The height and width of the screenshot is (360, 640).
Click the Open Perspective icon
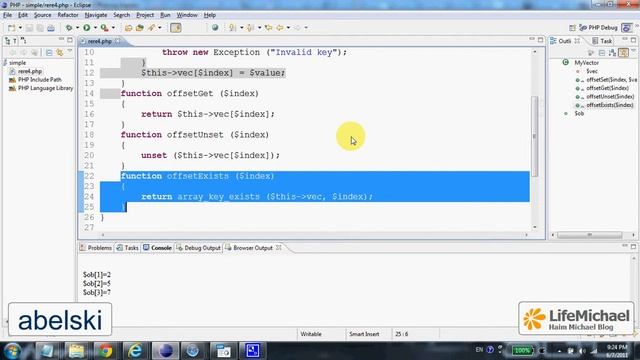pyautogui.click(x=572, y=28)
